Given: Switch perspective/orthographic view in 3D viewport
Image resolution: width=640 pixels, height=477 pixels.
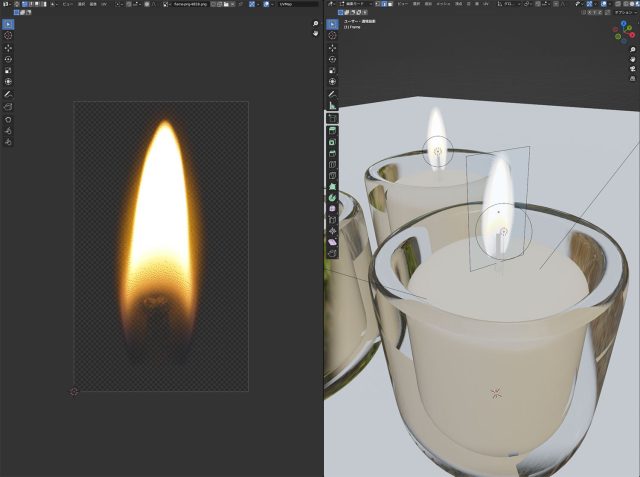Looking at the screenshot, I should (633, 78).
